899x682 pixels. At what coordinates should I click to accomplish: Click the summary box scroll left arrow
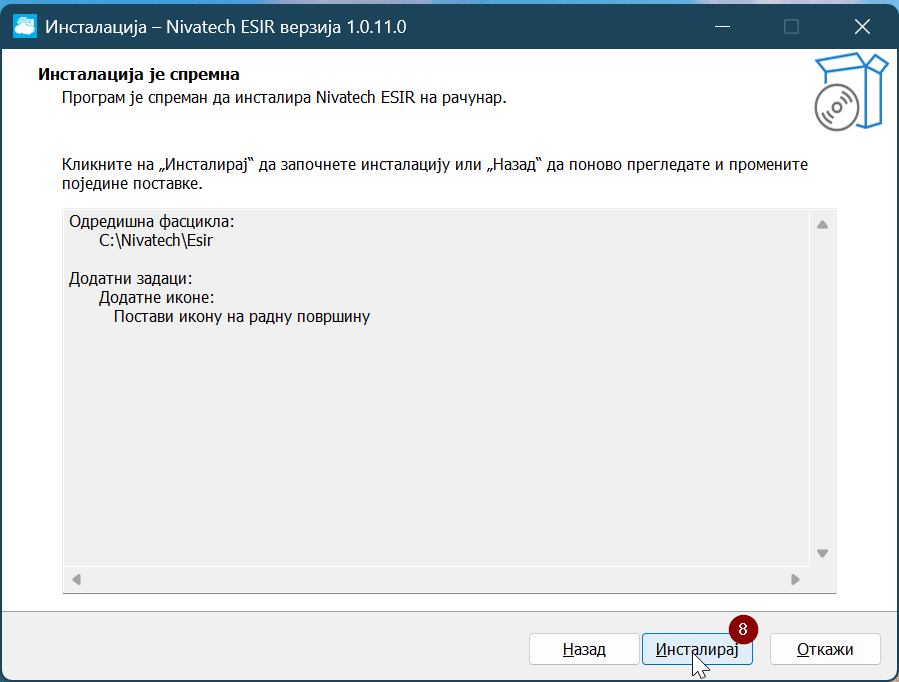point(76,579)
